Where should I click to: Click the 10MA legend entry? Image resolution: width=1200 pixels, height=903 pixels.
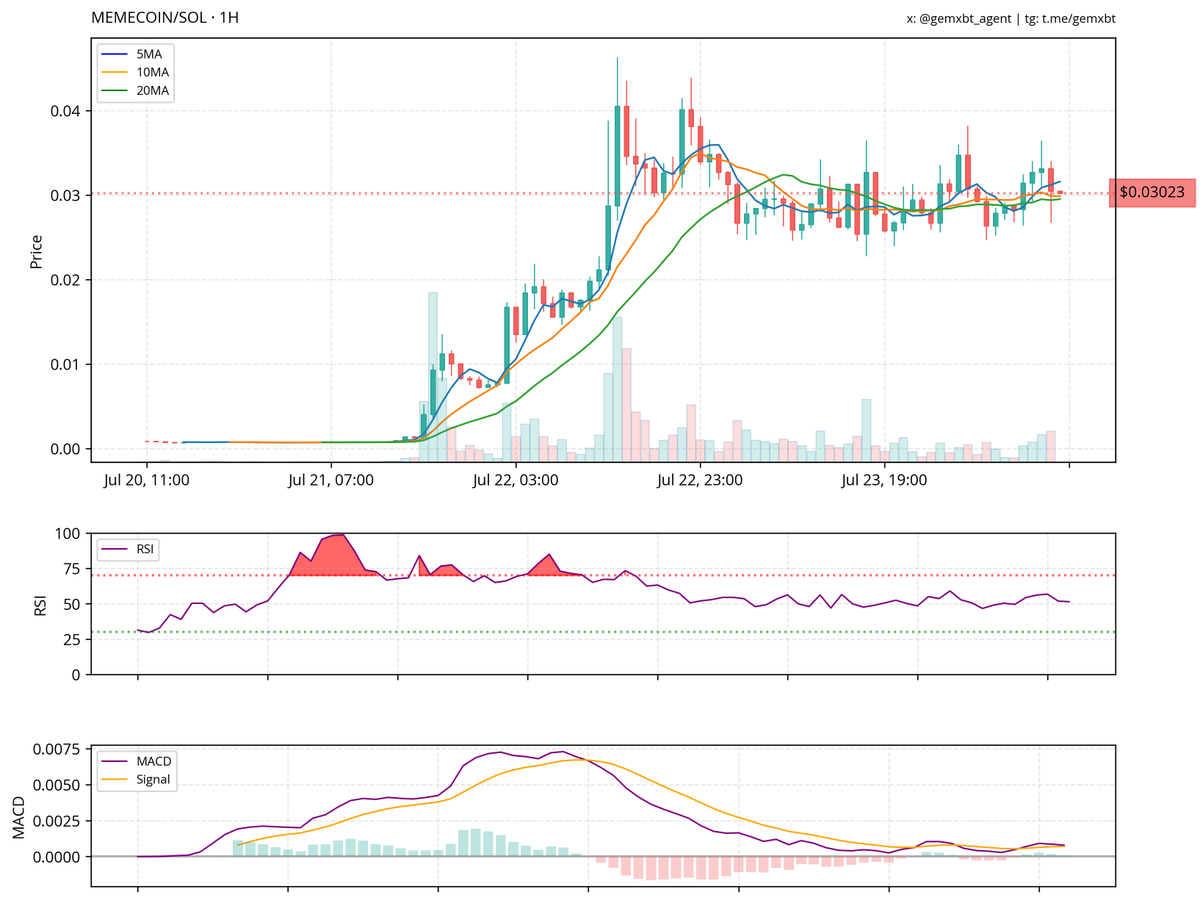(x=137, y=73)
